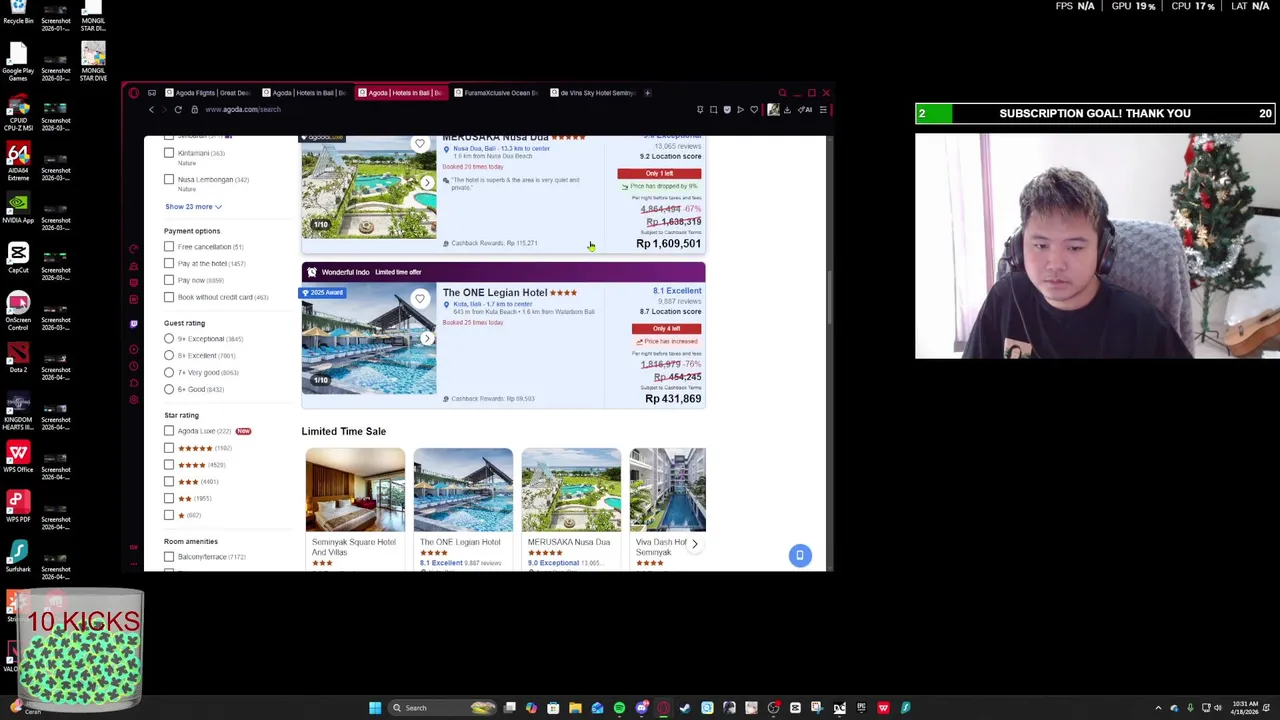1280x720 pixels.
Task: Check Agoda Luxe star rating filter
Action: click(x=169, y=431)
